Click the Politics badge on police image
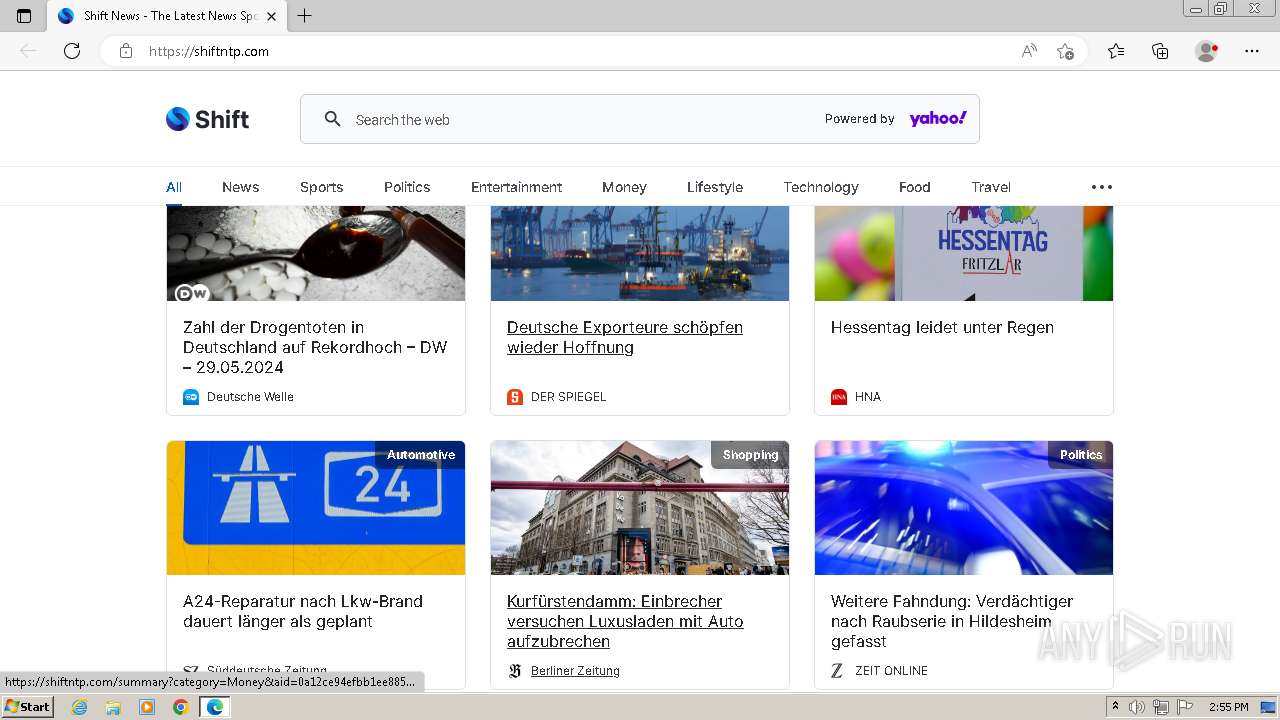Viewport: 1280px width, 720px height. pyautogui.click(x=1081, y=455)
